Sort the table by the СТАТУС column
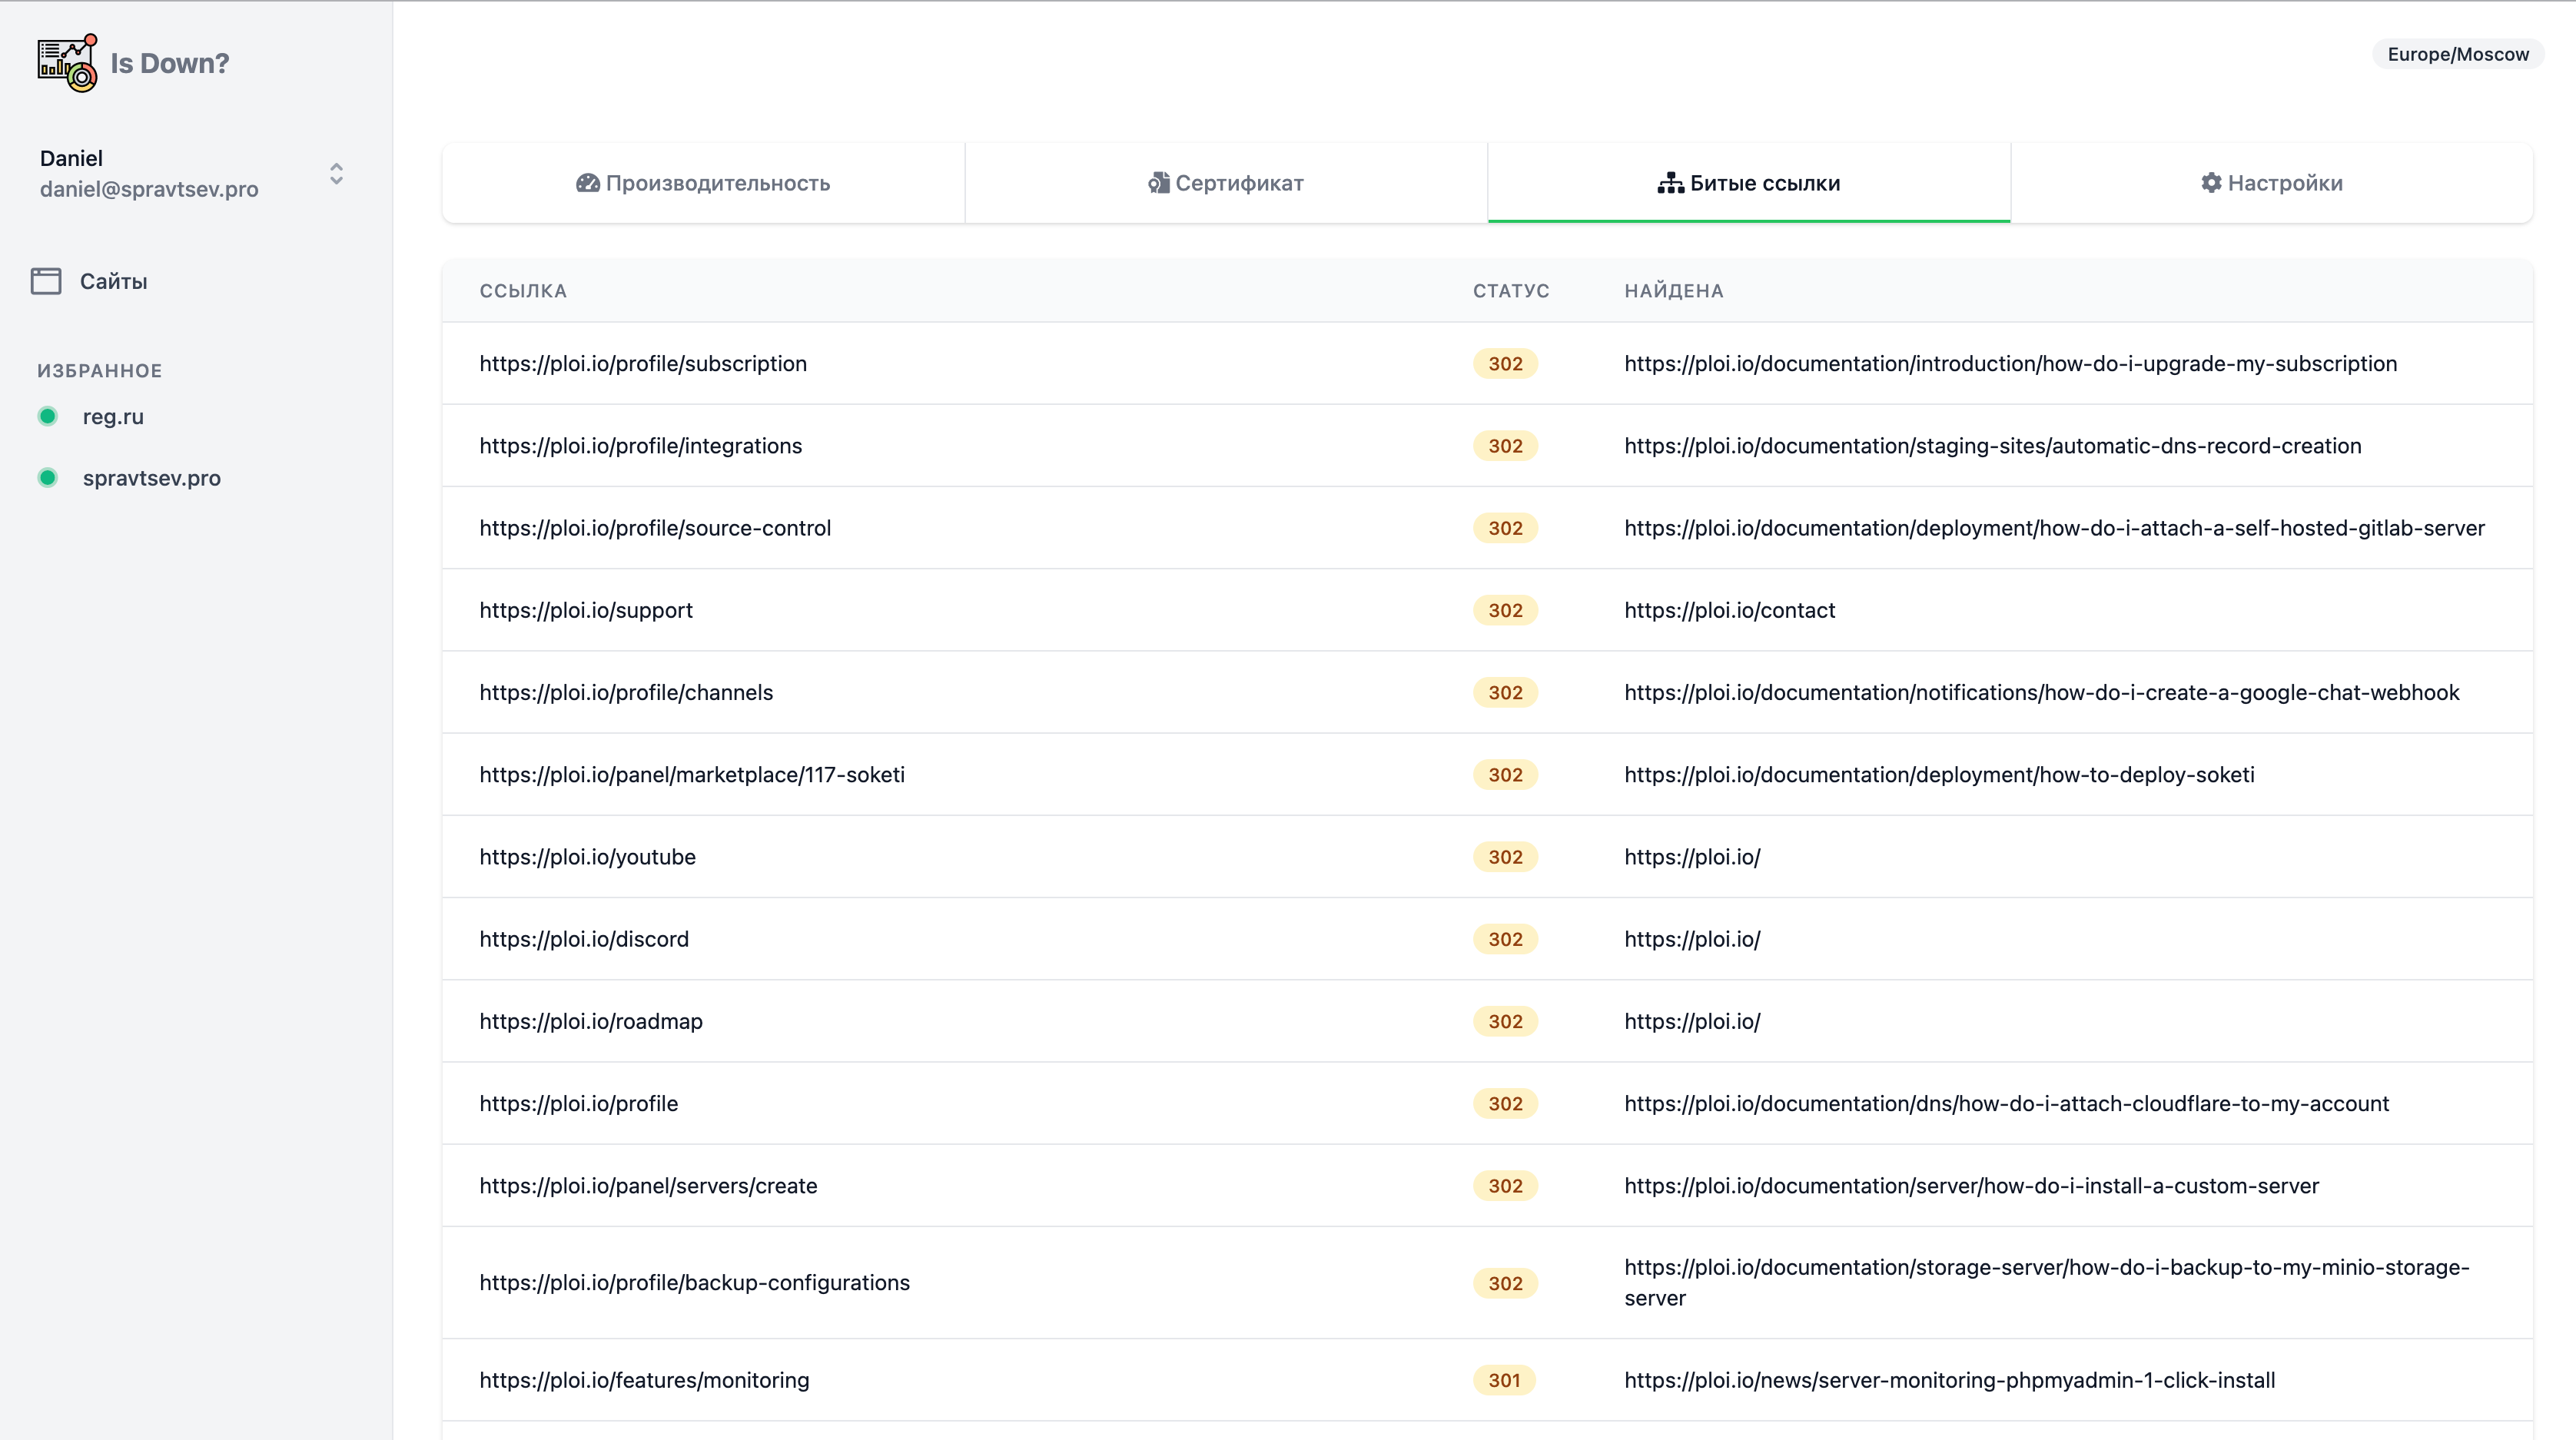Viewport: 2576px width, 1440px height. tap(1511, 290)
